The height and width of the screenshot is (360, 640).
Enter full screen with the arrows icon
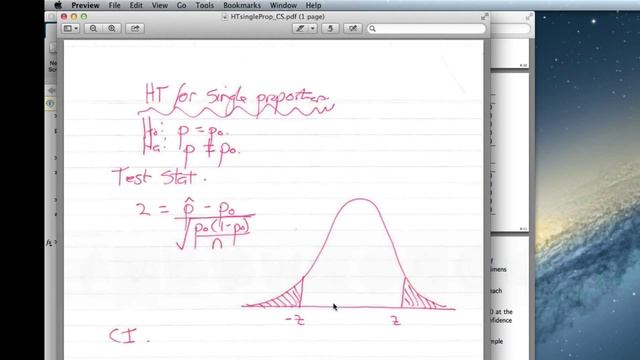[x=484, y=17]
